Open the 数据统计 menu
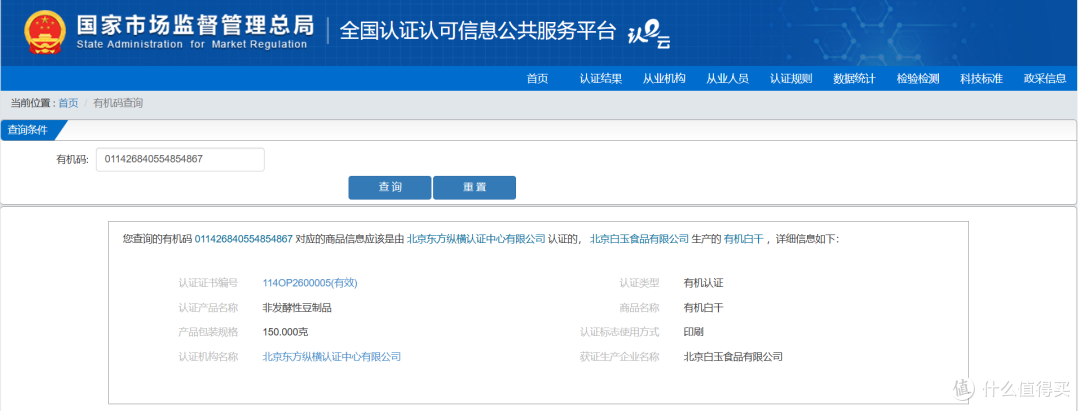The width and height of the screenshot is (1080, 411). click(854, 78)
